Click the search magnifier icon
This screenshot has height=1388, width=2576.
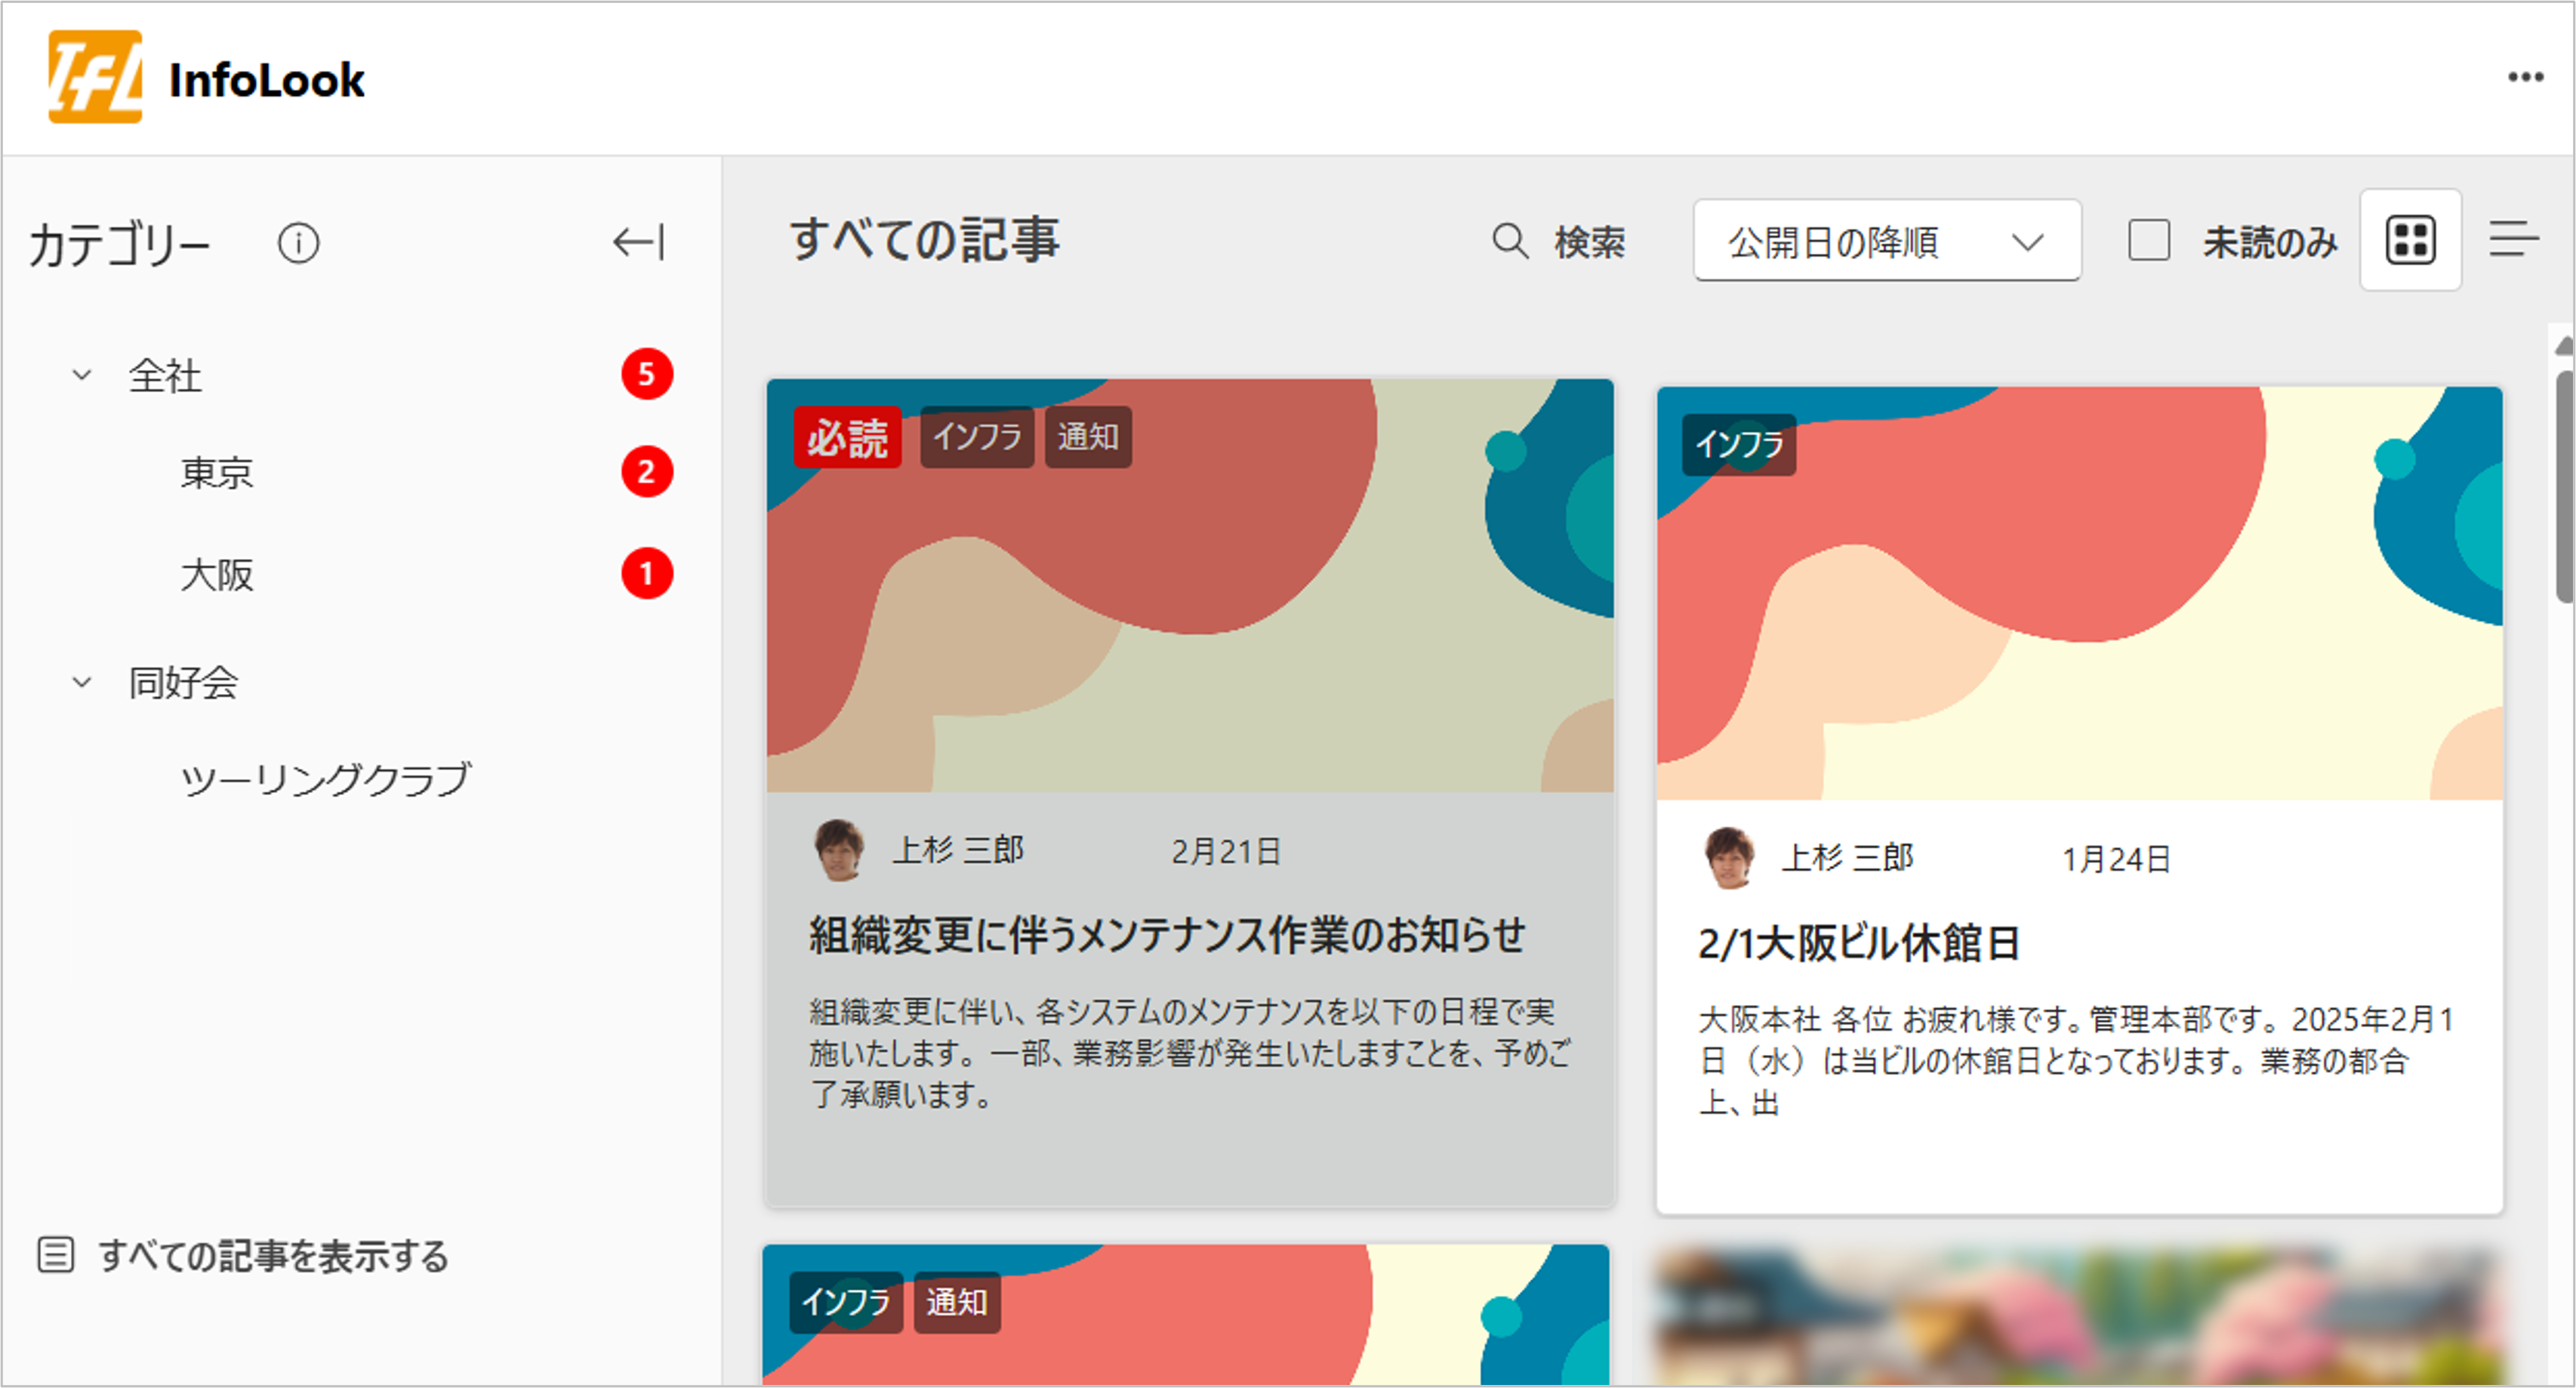(x=1510, y=242)
